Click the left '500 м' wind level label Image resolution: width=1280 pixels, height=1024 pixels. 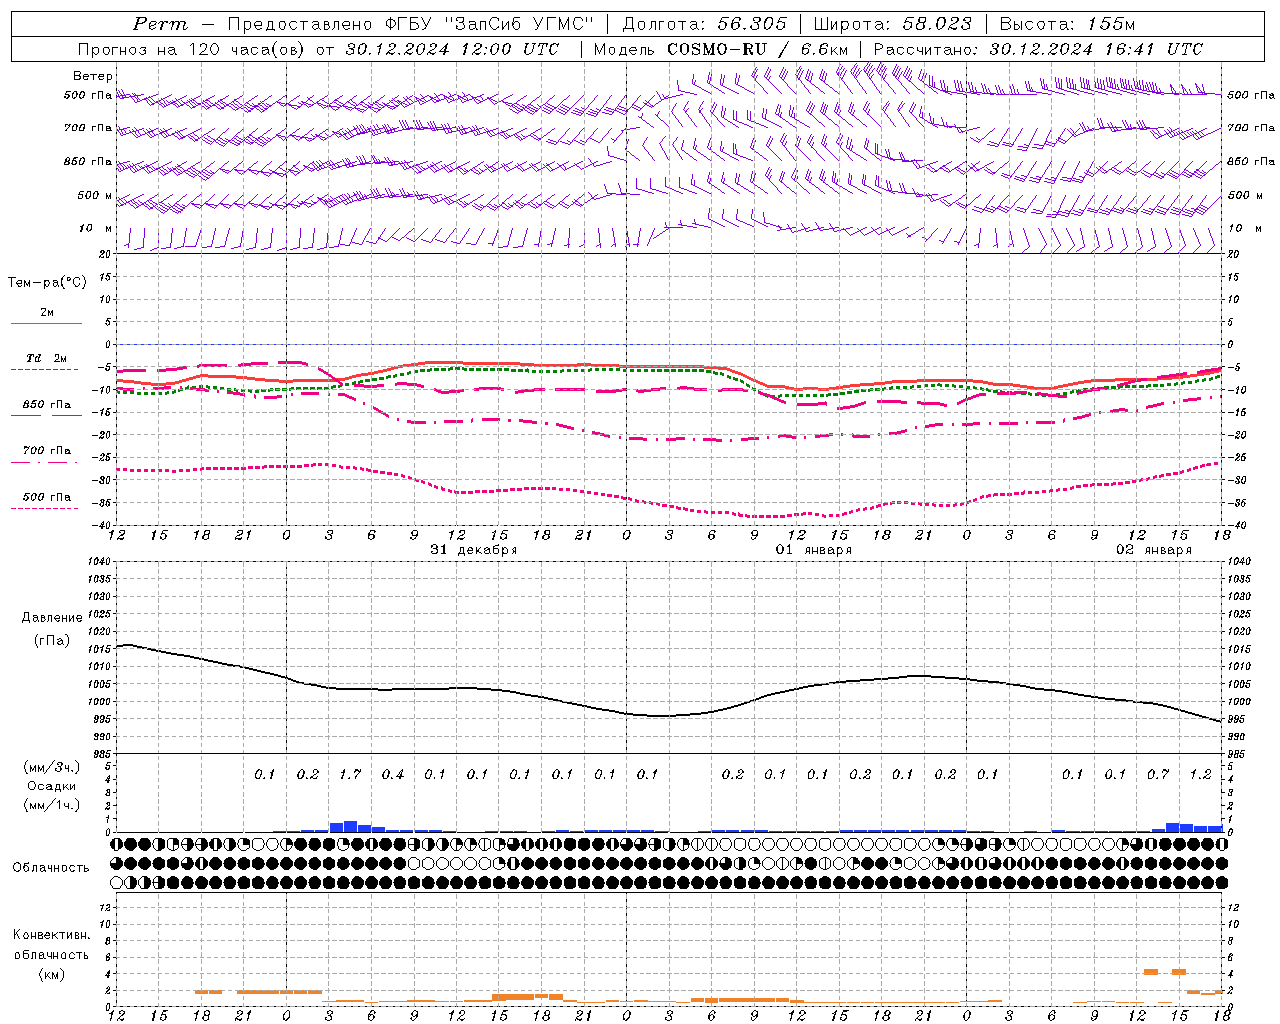point(95,195)
